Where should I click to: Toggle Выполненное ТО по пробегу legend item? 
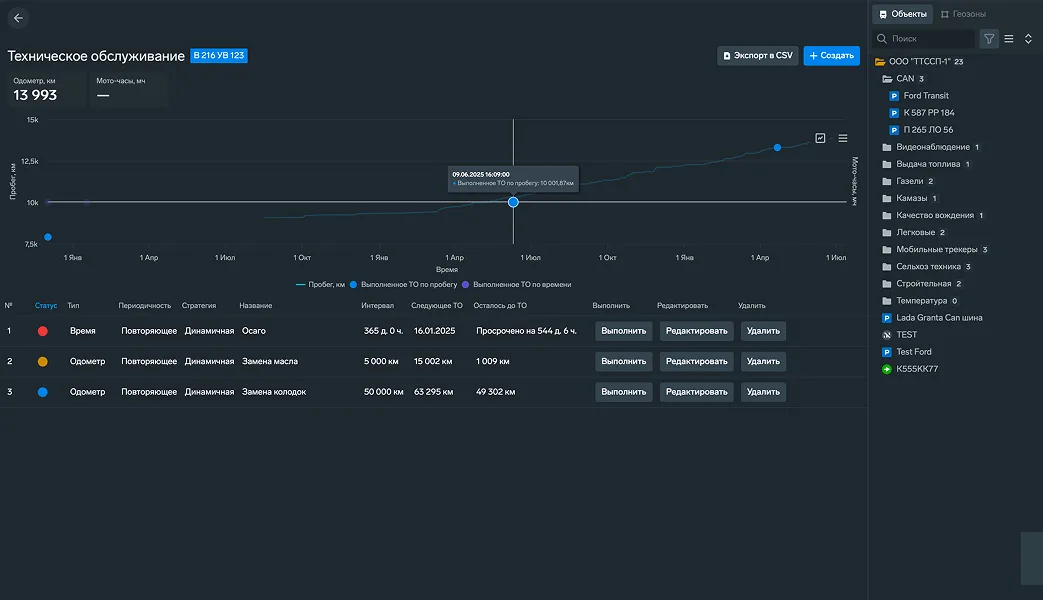pos(404,285)
